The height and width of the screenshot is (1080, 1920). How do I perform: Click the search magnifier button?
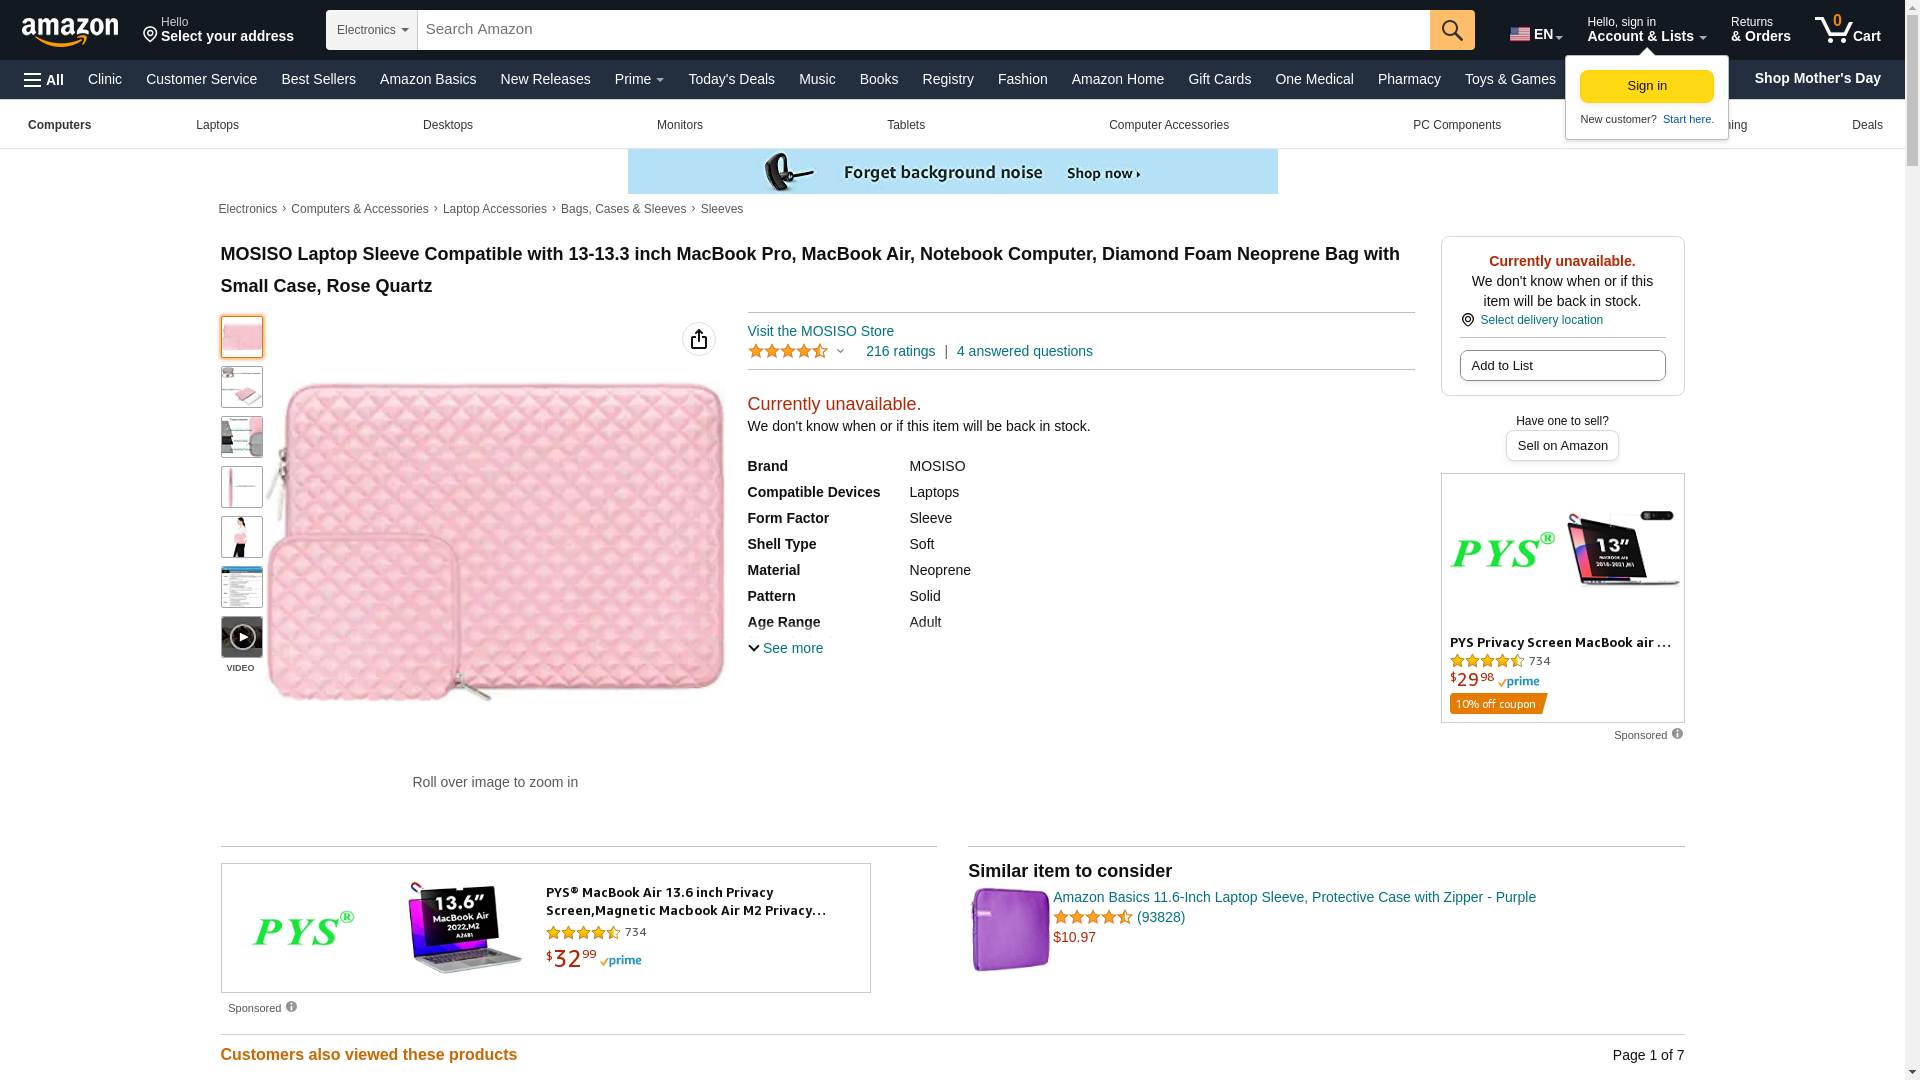click(x=1452, y=30)
